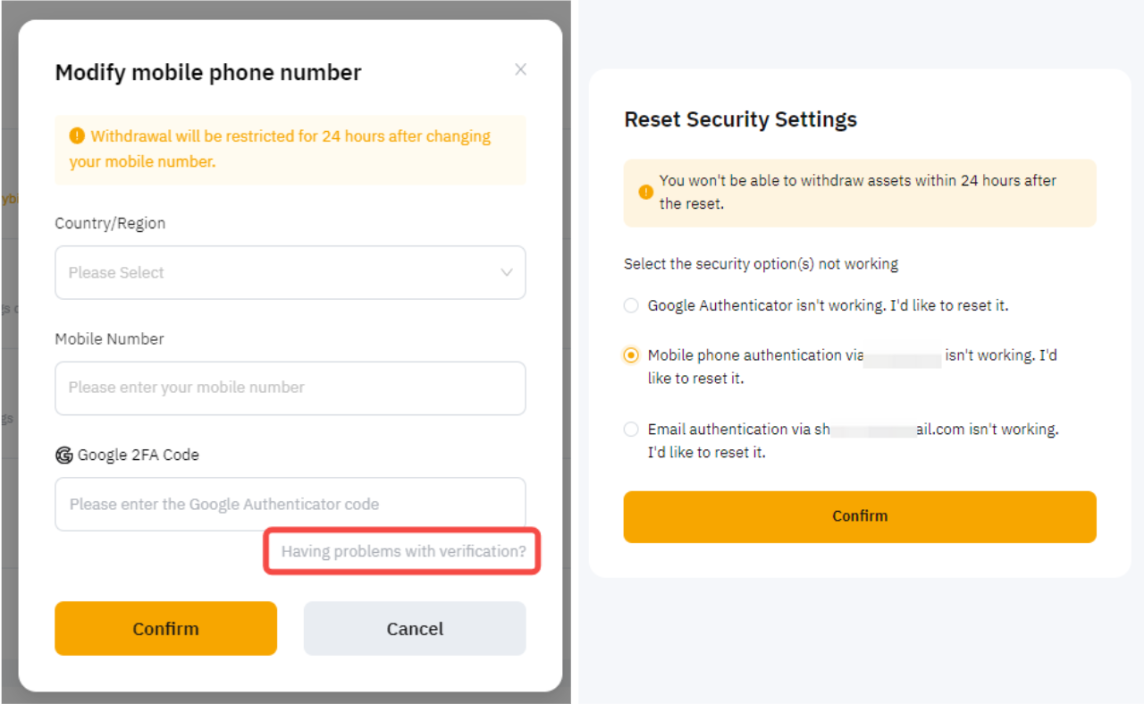This screenshot has height=704, width=1145.
Task: Expand the Country/Region dropdown arrow
Action: (507, 273)
